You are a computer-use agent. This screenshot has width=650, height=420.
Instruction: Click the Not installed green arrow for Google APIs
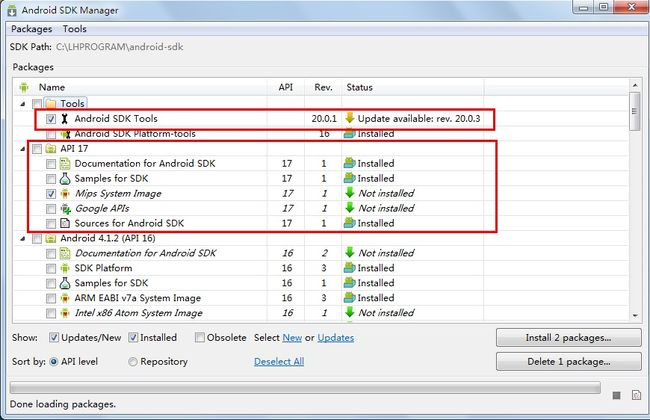tap(350, 208)
